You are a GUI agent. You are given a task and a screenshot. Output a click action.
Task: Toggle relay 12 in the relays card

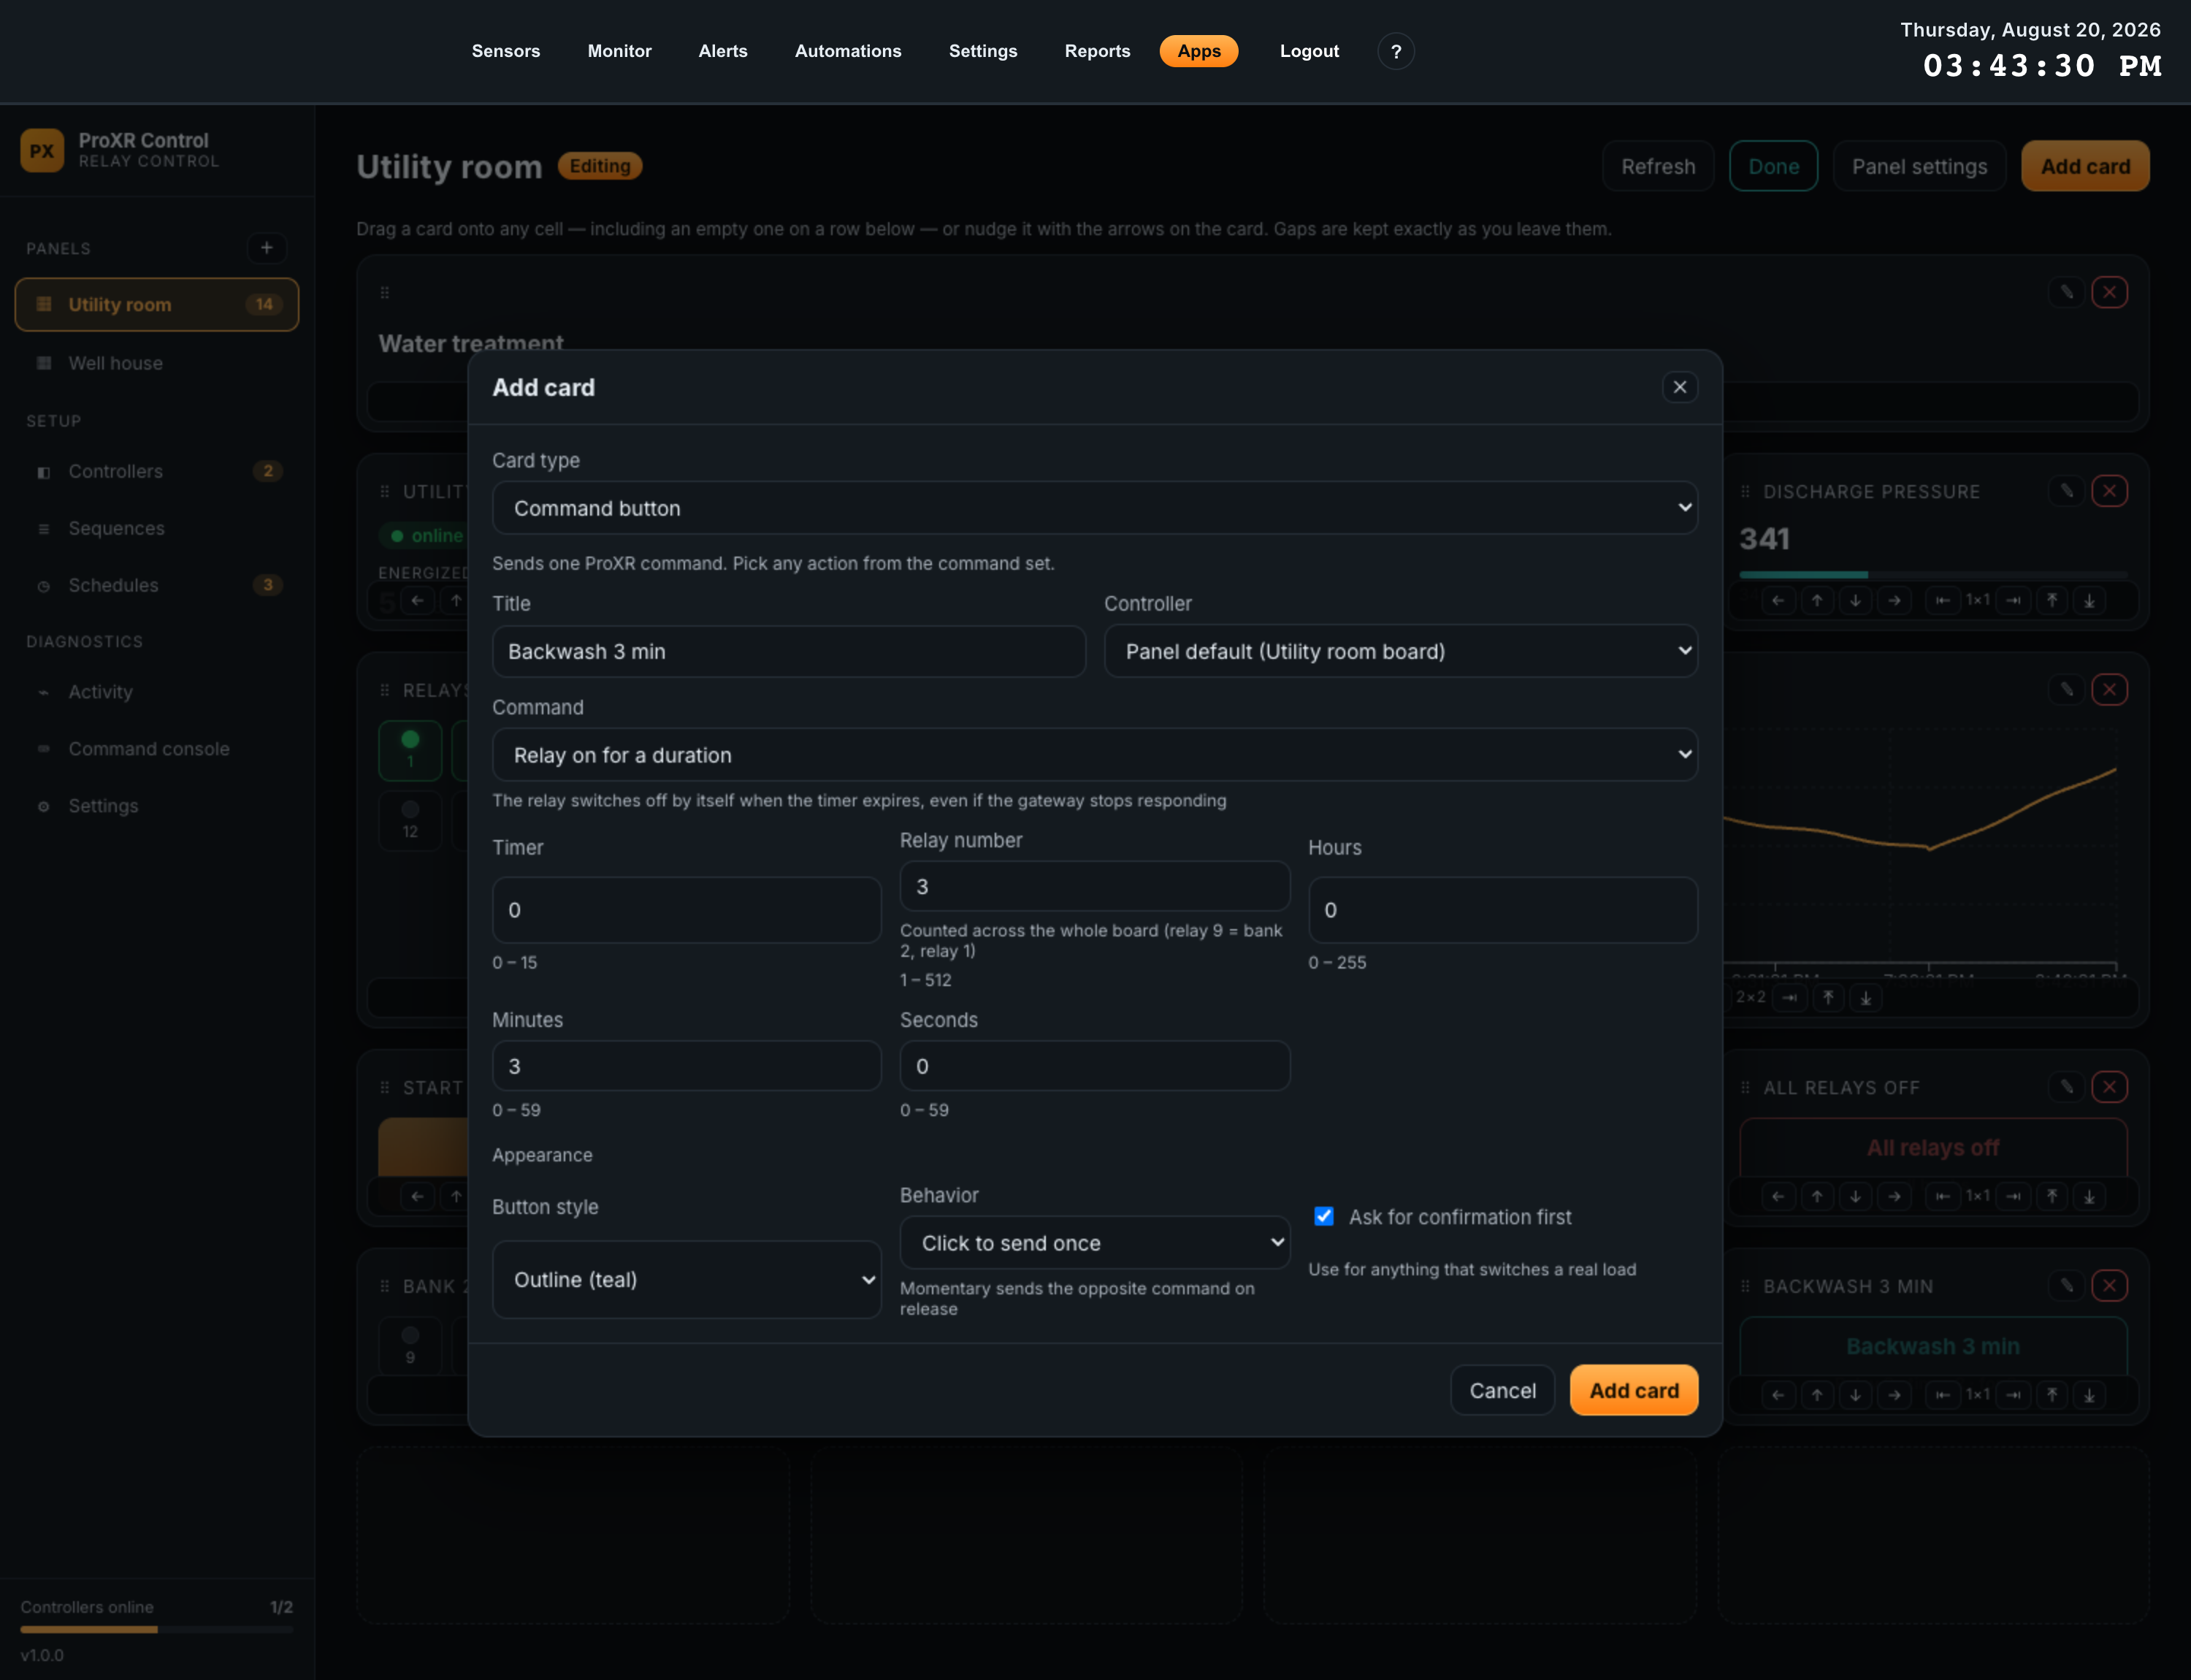pos(410,820)
